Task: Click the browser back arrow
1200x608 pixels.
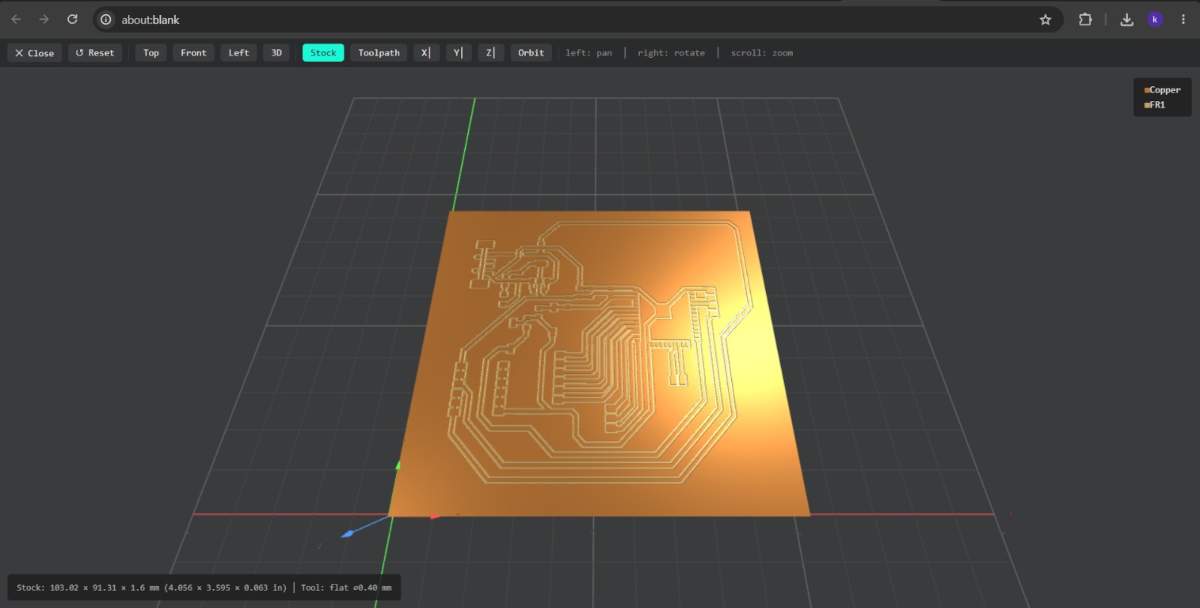Action: coord(16,19)
